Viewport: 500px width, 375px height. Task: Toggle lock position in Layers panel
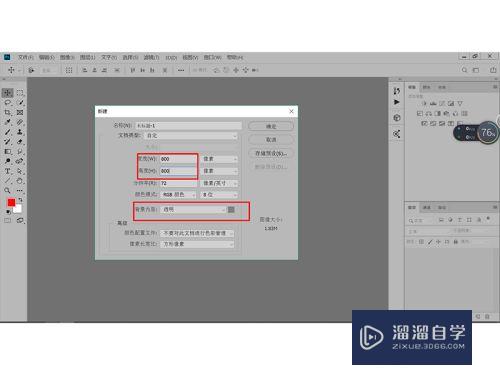tap(438, 241)
